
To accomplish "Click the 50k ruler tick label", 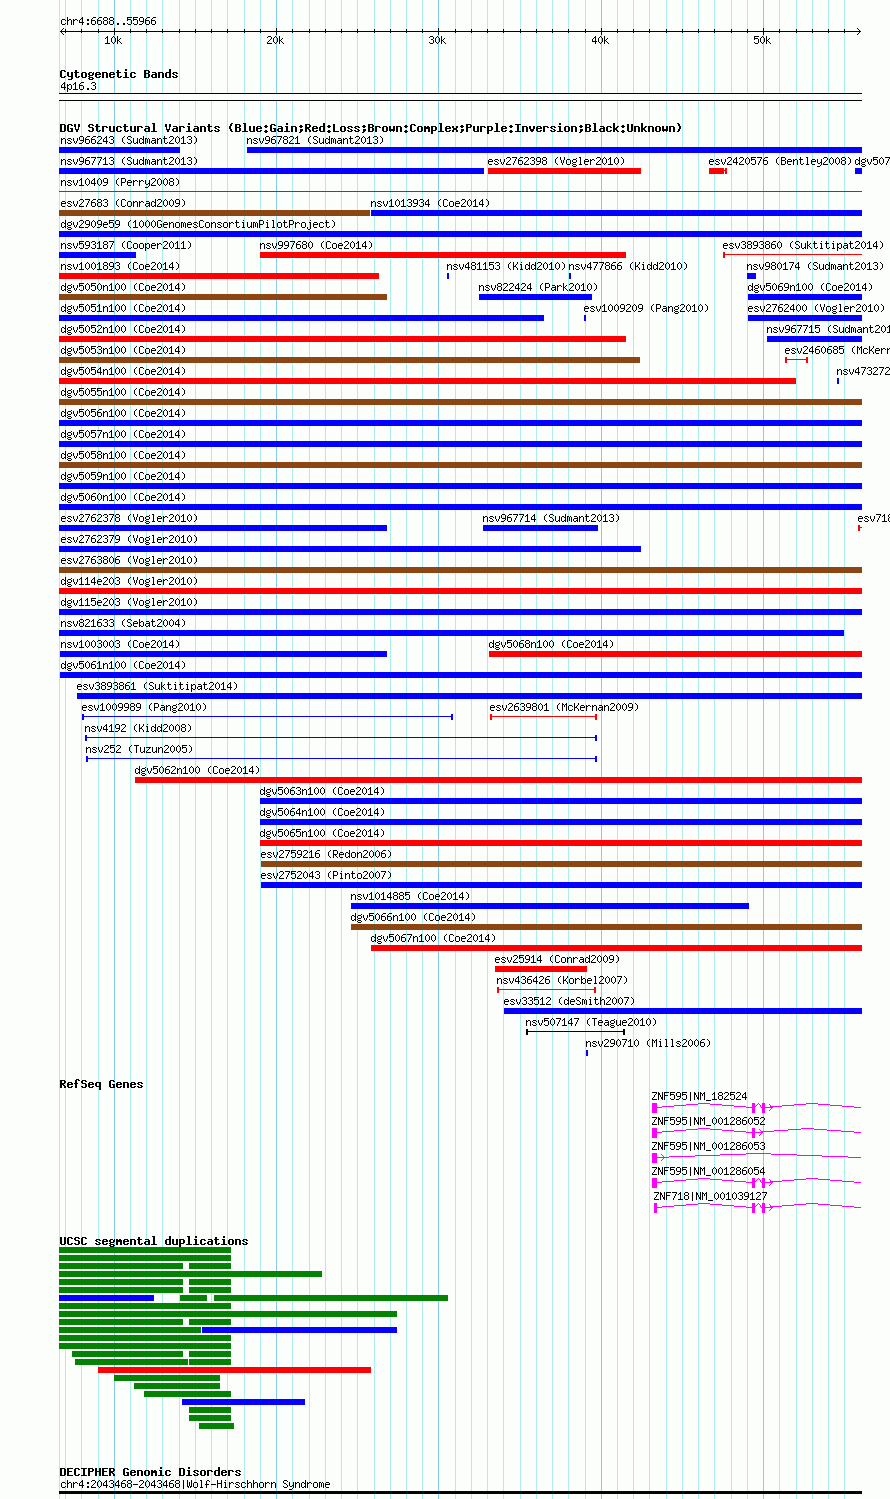I will [762, 41].
